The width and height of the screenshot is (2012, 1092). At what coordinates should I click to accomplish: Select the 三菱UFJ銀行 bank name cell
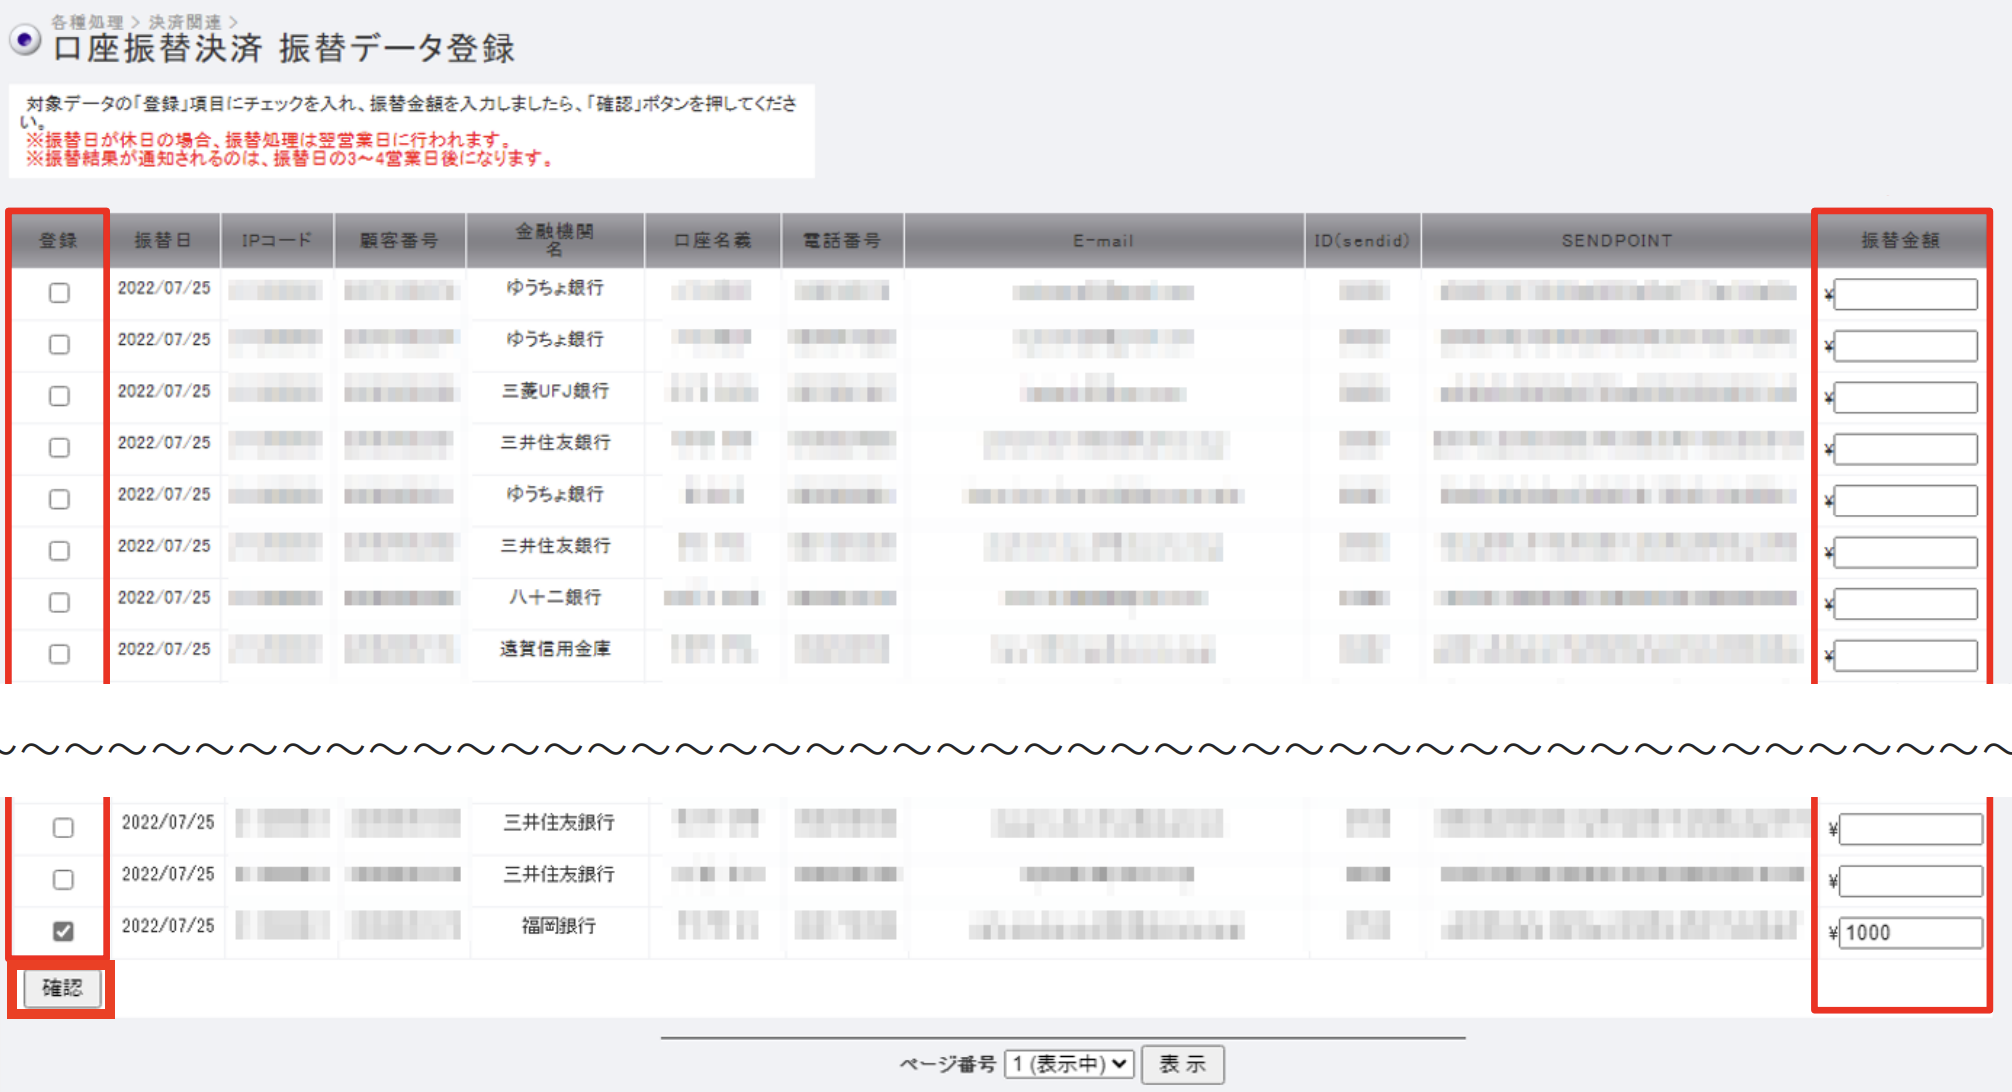pos(555,391)
